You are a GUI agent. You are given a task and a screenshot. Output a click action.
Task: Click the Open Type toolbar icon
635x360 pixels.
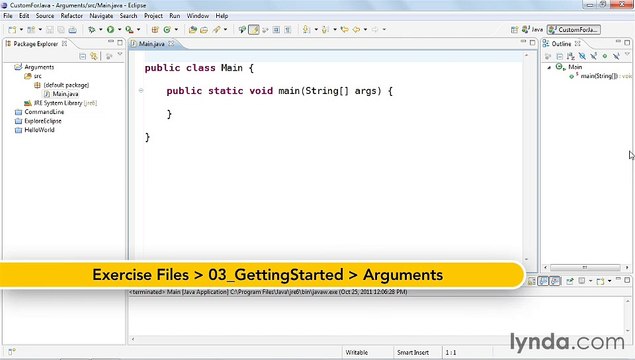point(193,30)
